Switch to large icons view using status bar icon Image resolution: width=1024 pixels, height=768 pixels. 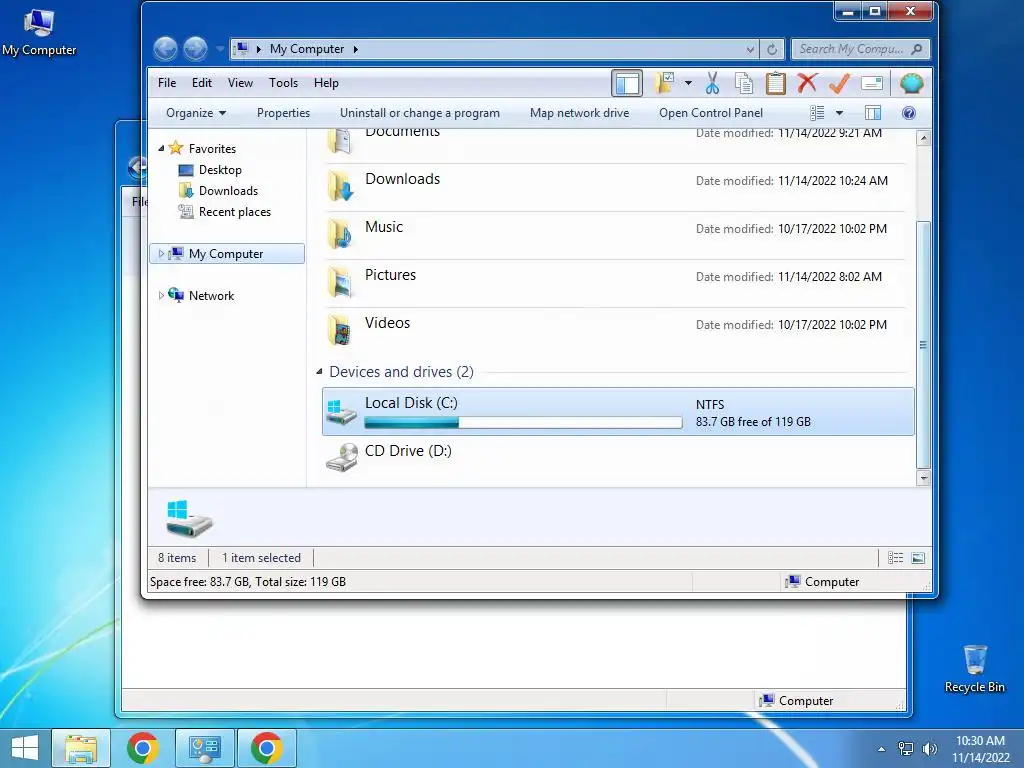[x=918, y=558]
